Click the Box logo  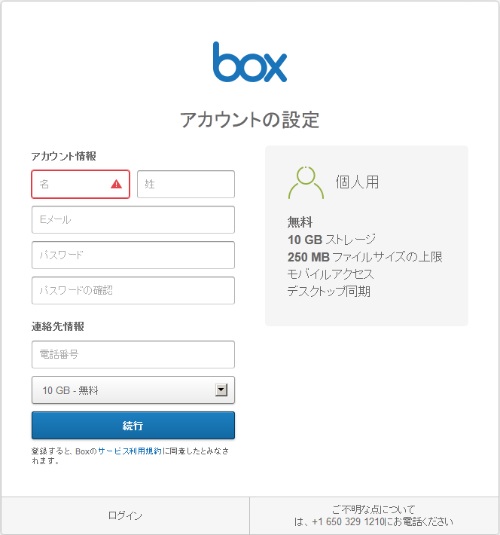pyautogui.click(x=250, y=62)
